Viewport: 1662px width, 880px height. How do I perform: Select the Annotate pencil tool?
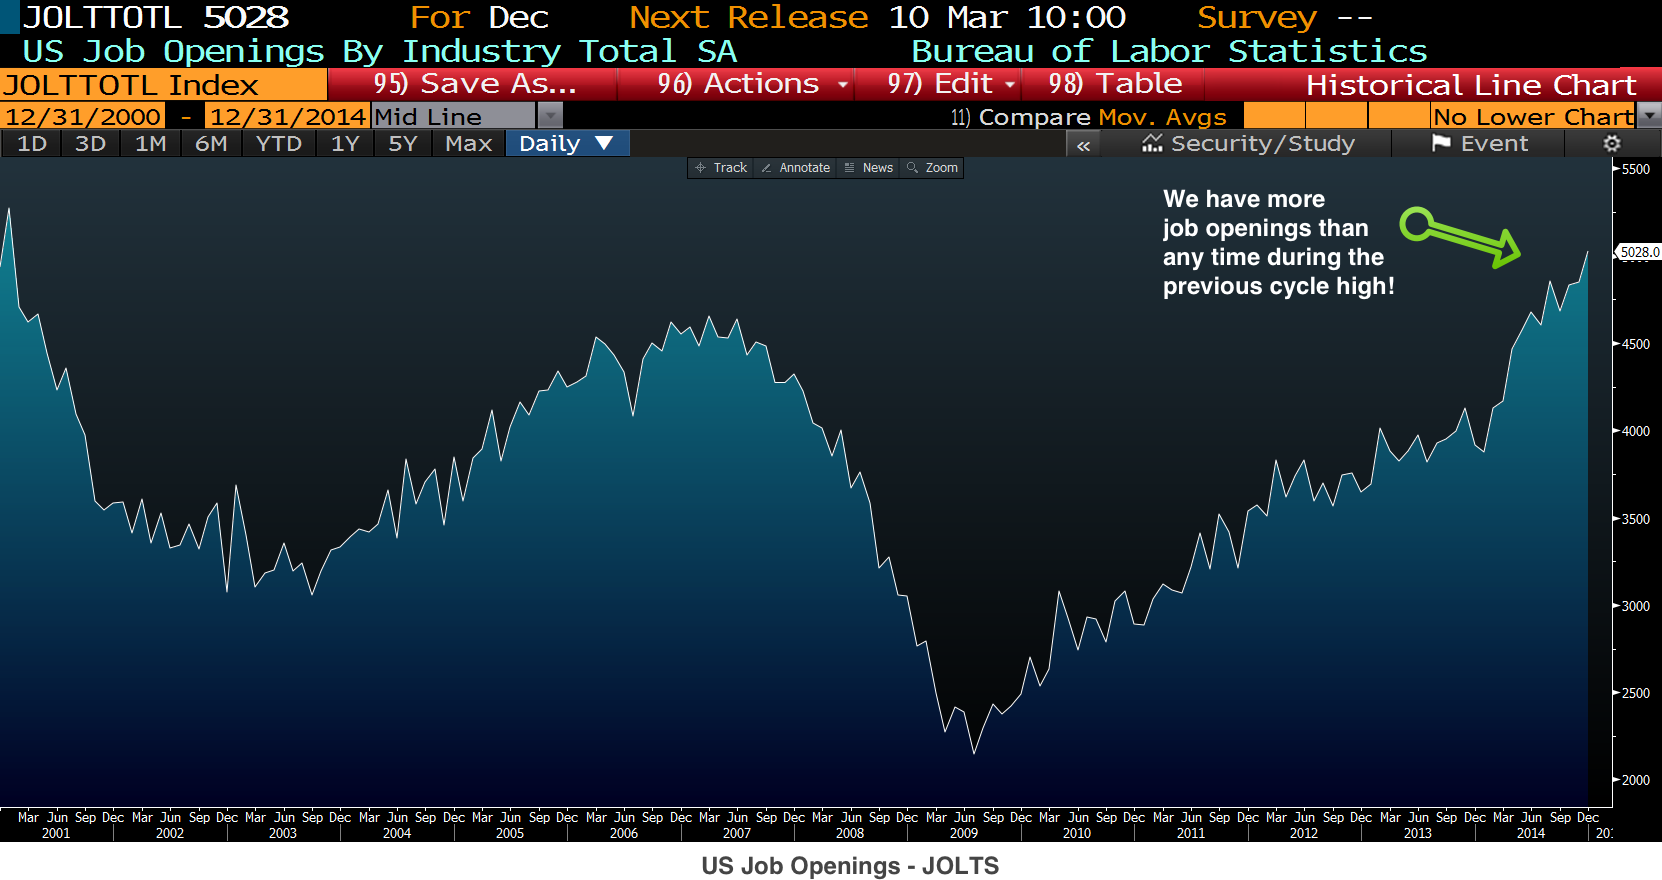tap(795, 168)
